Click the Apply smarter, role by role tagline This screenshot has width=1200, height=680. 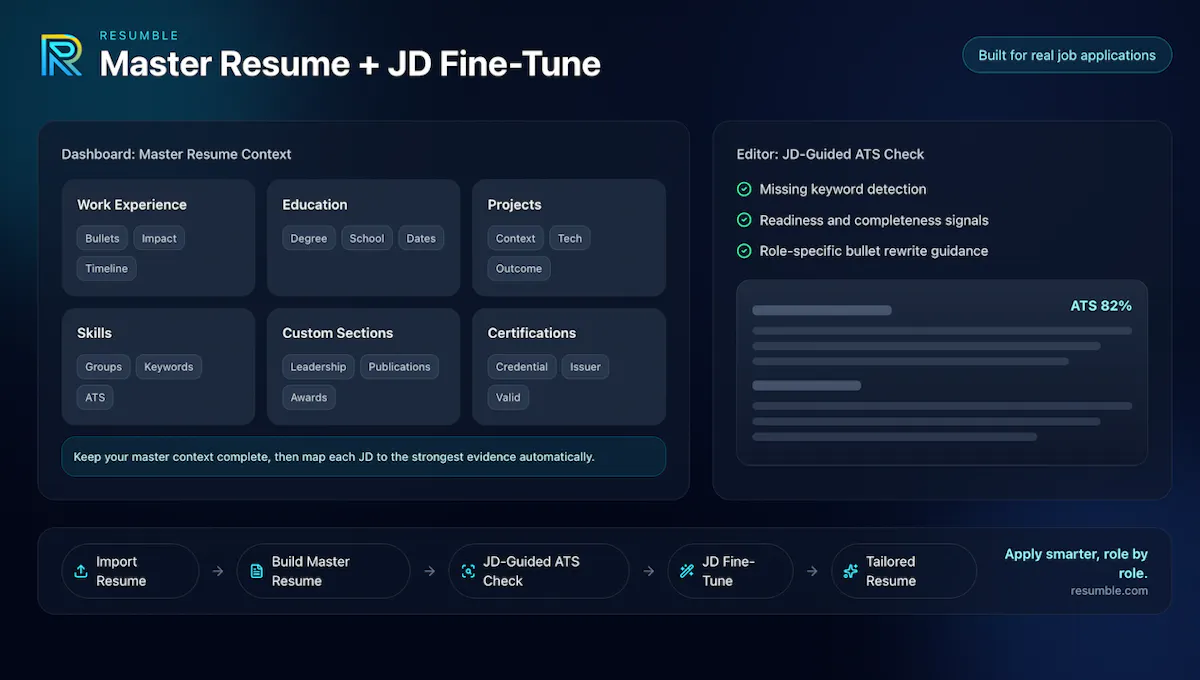[1076, 564]
